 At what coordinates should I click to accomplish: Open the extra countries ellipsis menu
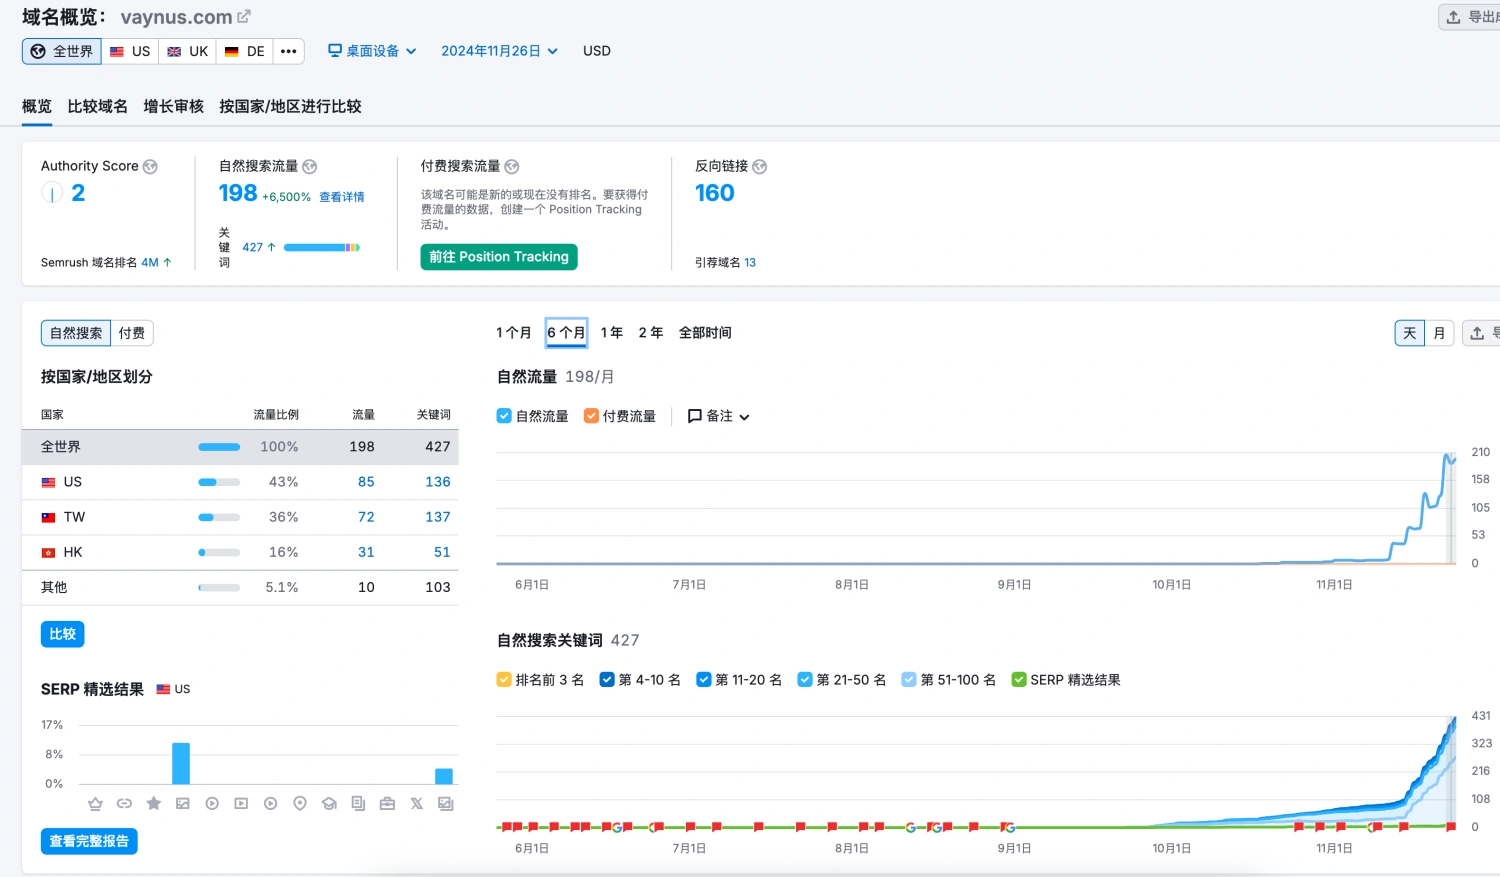[x=288, y=50]
